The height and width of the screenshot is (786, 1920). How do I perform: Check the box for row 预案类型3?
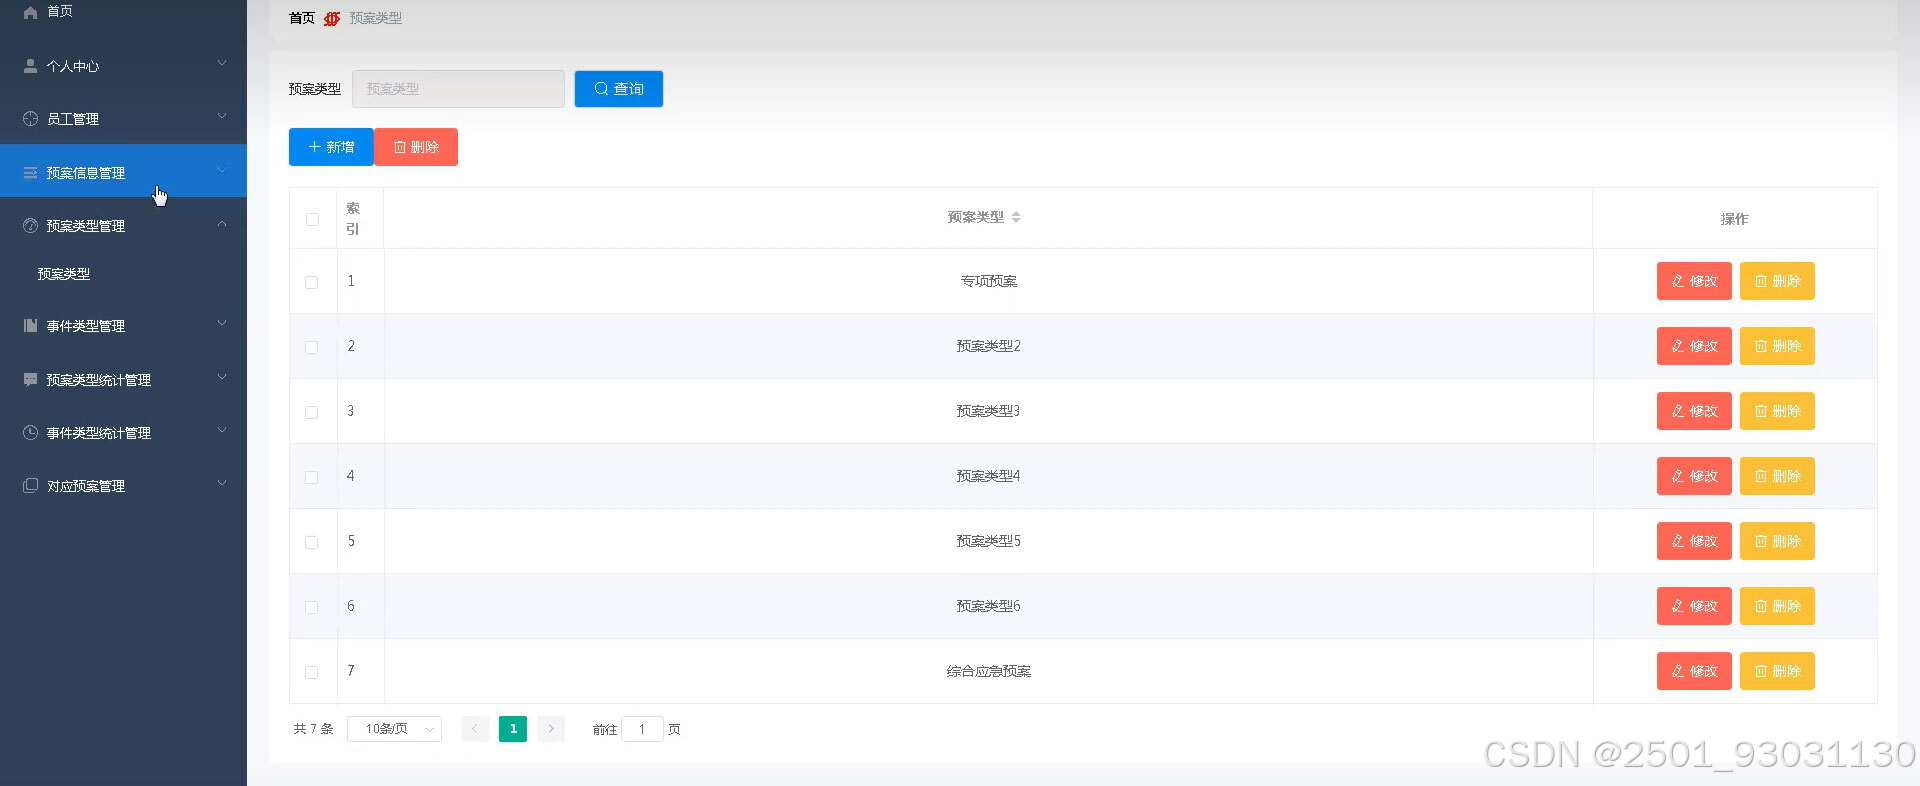coord(312,412)
